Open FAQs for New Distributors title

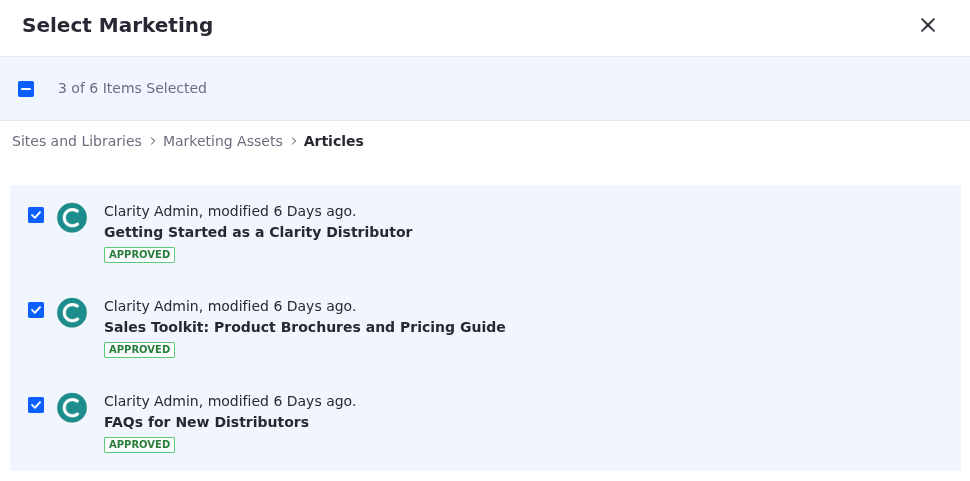(206, 422)
